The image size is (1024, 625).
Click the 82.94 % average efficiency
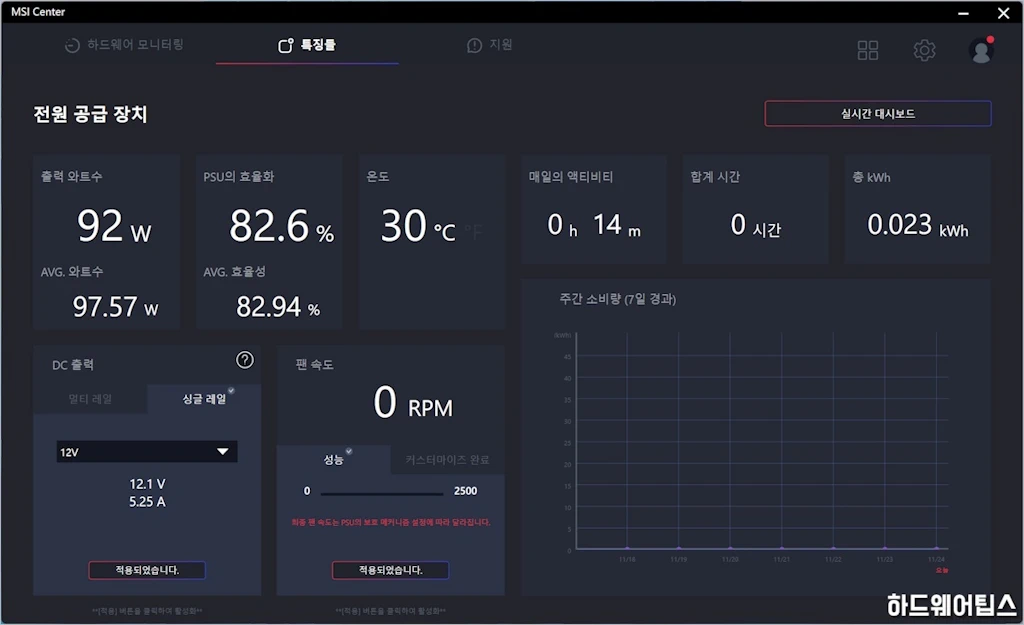click(x=278, y=307)
